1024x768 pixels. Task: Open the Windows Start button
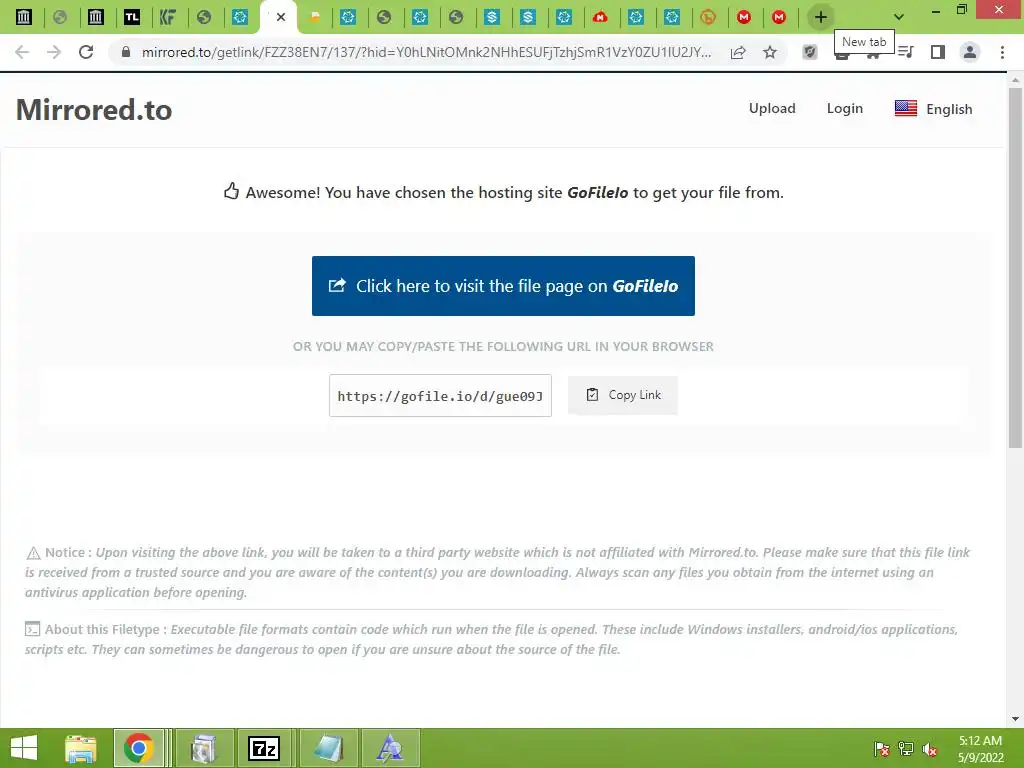coord(24,748)
